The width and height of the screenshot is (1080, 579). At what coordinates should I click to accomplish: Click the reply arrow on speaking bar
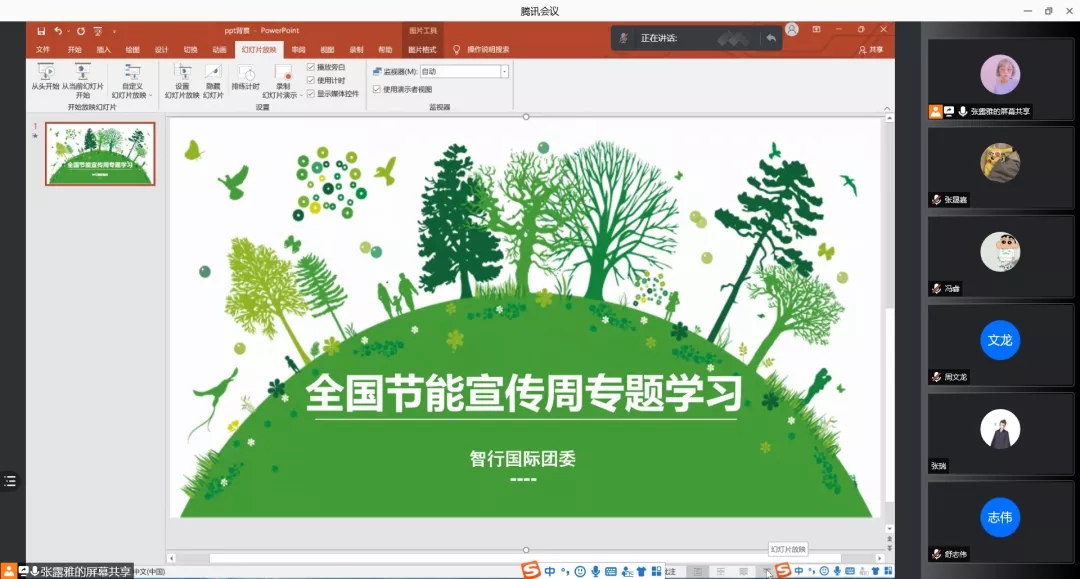[771, 38]
